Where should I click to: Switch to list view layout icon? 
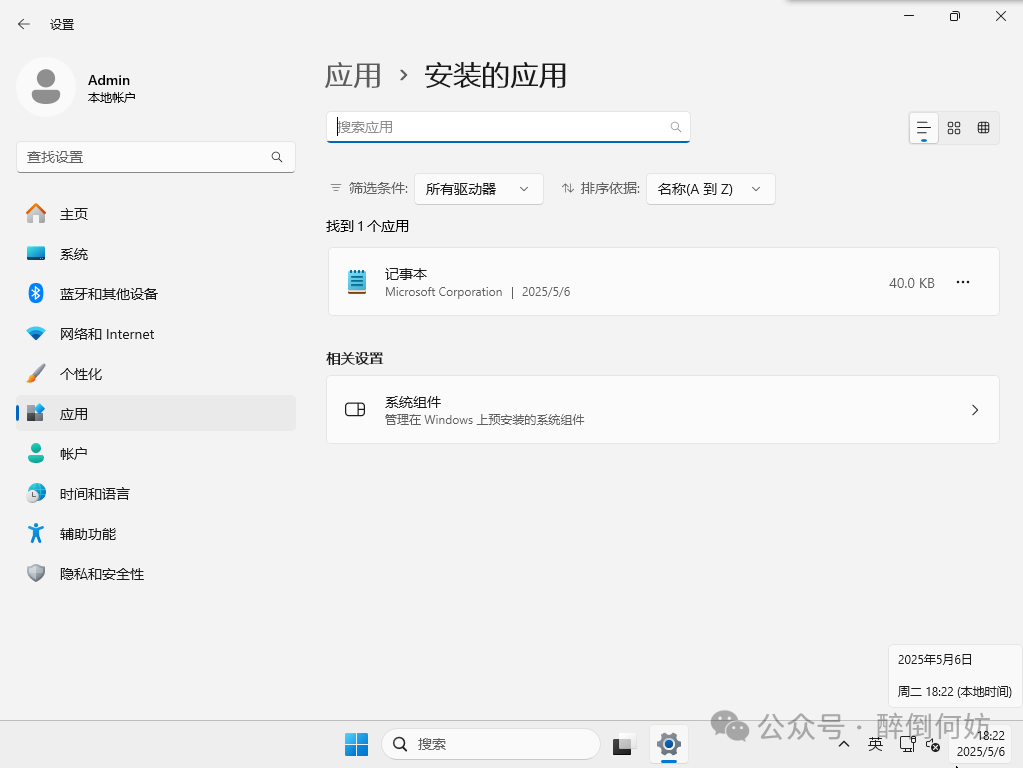point(924,128)
